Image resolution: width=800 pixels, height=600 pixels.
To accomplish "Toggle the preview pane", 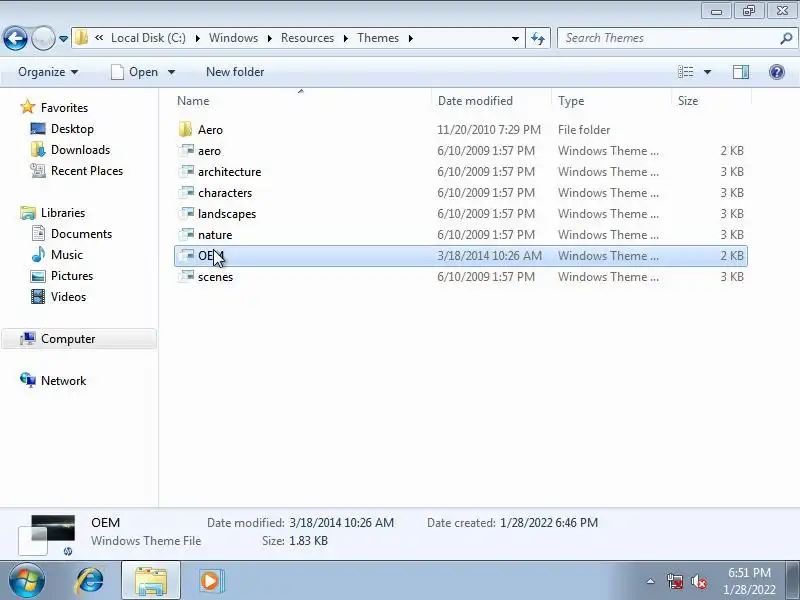I will click(741, 72).
